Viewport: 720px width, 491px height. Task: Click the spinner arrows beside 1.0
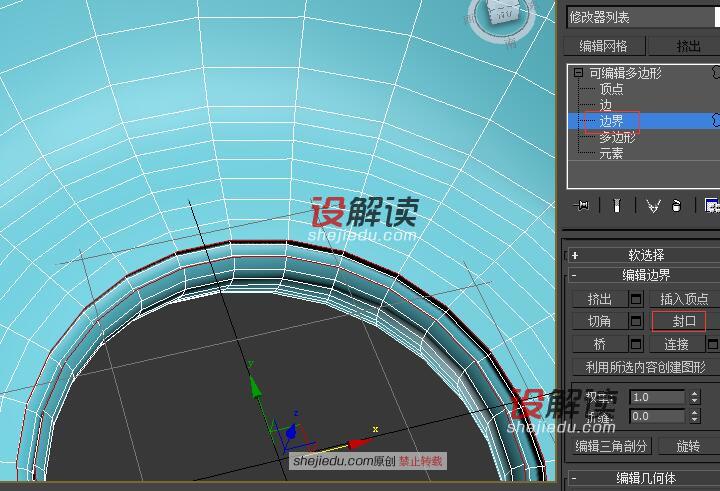694,397
